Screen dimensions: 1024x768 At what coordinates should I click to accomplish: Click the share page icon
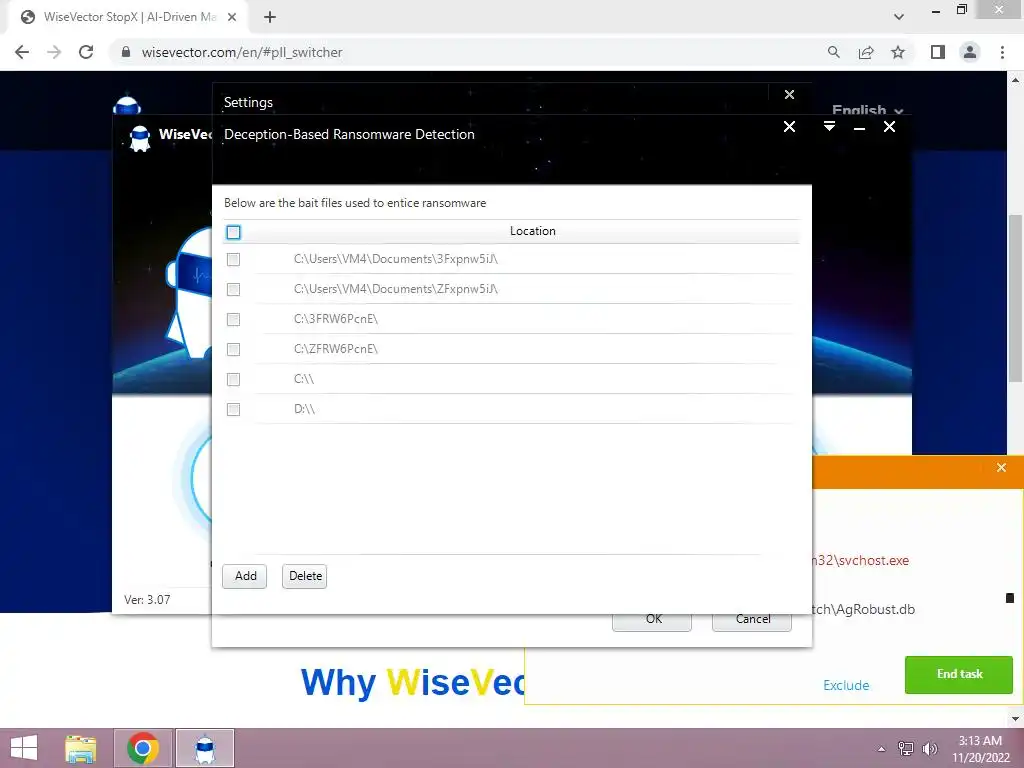(866, 52)
